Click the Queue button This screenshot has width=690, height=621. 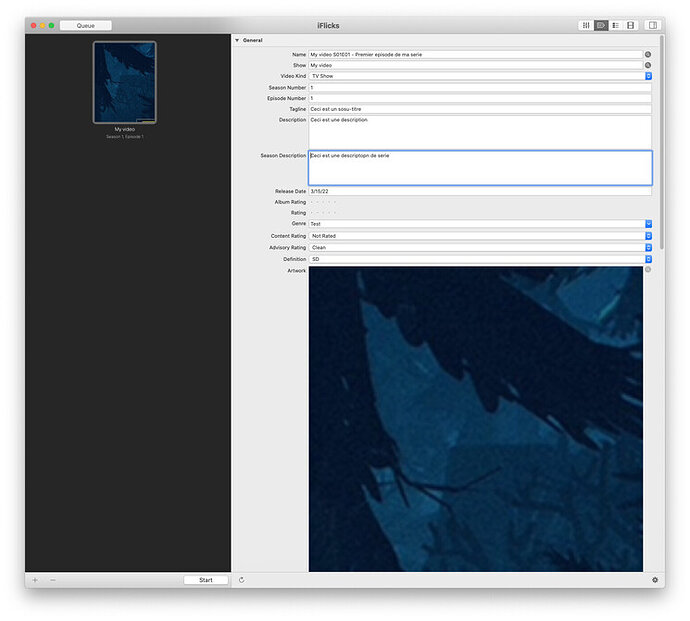pos(86,25)
